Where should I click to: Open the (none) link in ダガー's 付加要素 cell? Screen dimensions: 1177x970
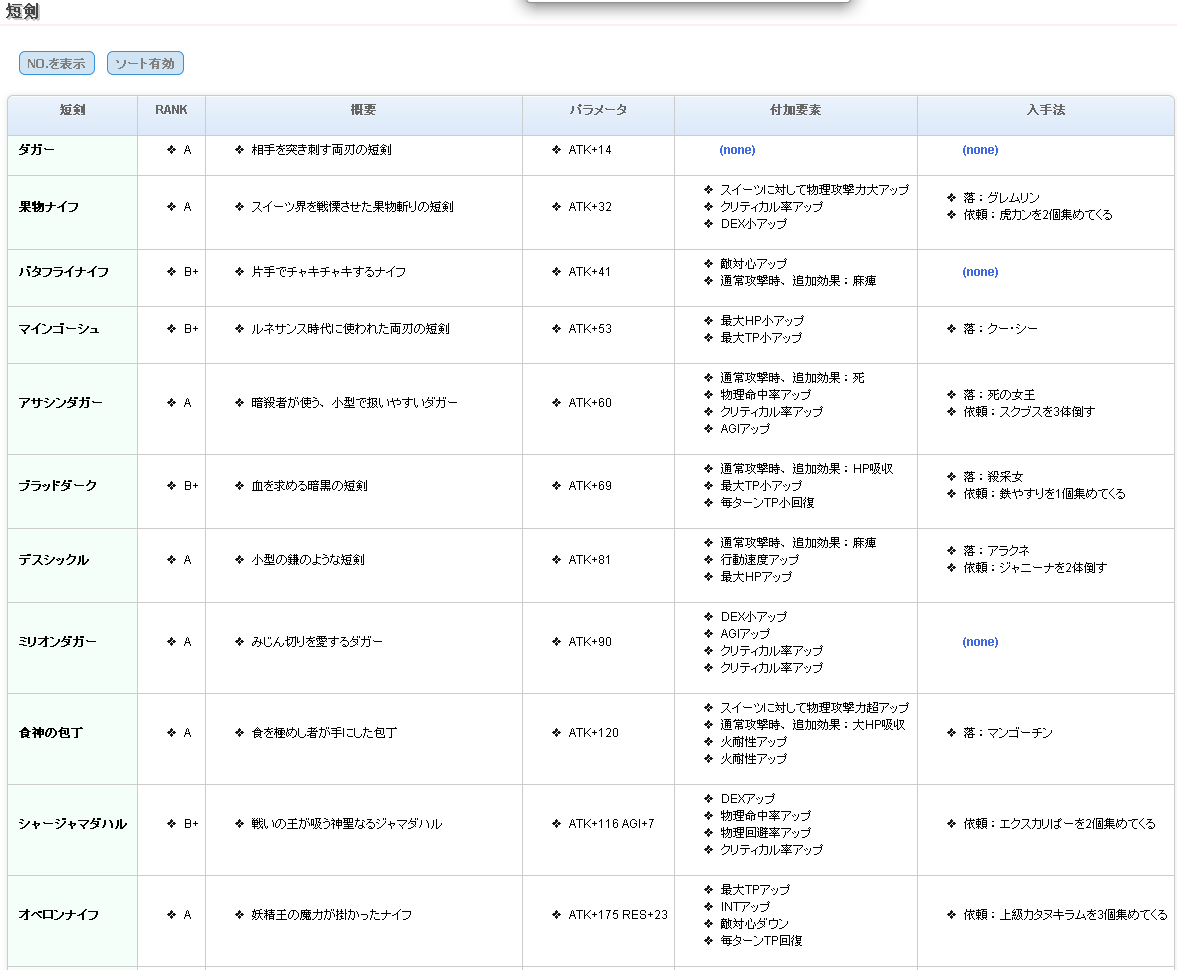click(737, 150)
